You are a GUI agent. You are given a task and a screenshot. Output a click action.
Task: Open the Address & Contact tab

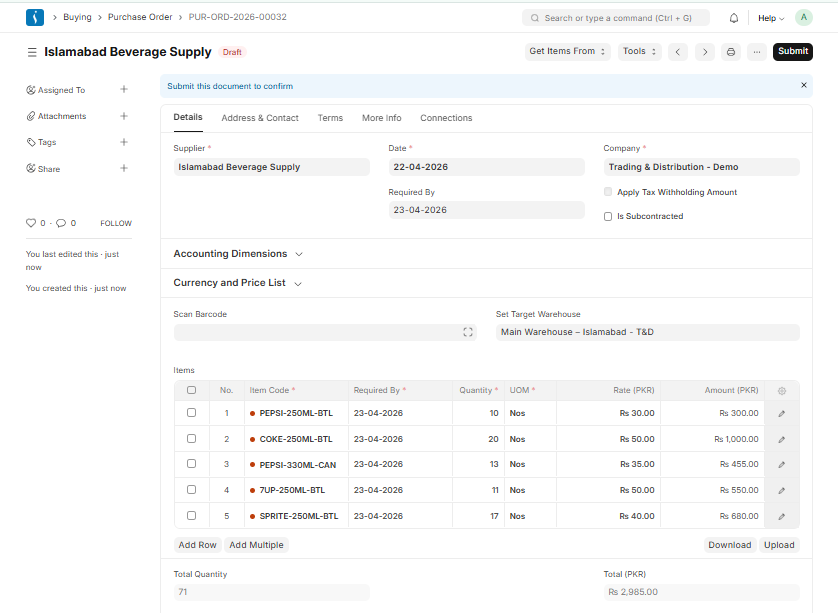(260, 117)
